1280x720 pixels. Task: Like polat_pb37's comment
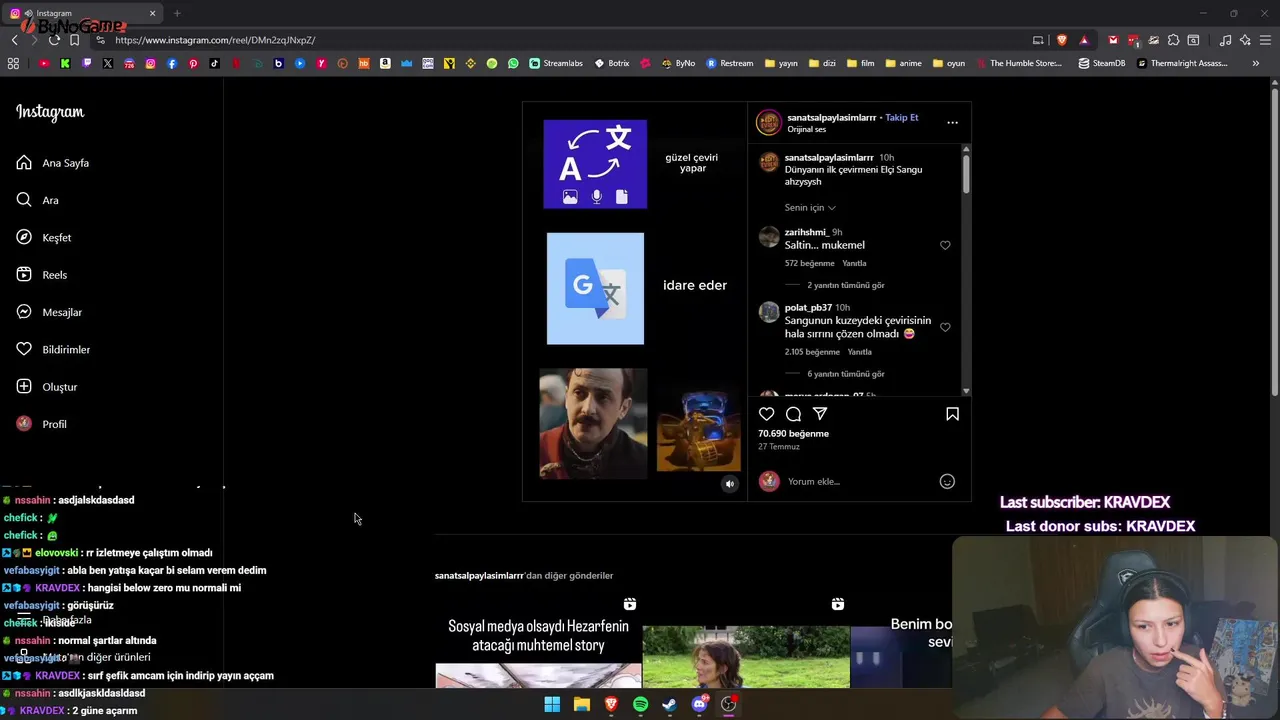tap(945, 327)
